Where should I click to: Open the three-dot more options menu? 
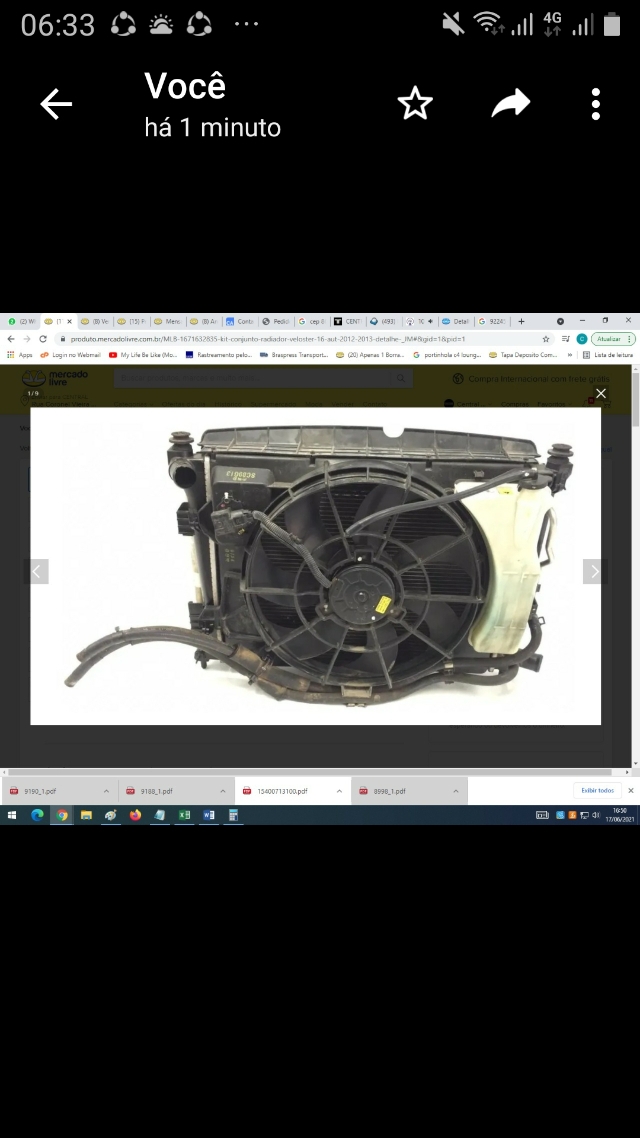(596, 104)
